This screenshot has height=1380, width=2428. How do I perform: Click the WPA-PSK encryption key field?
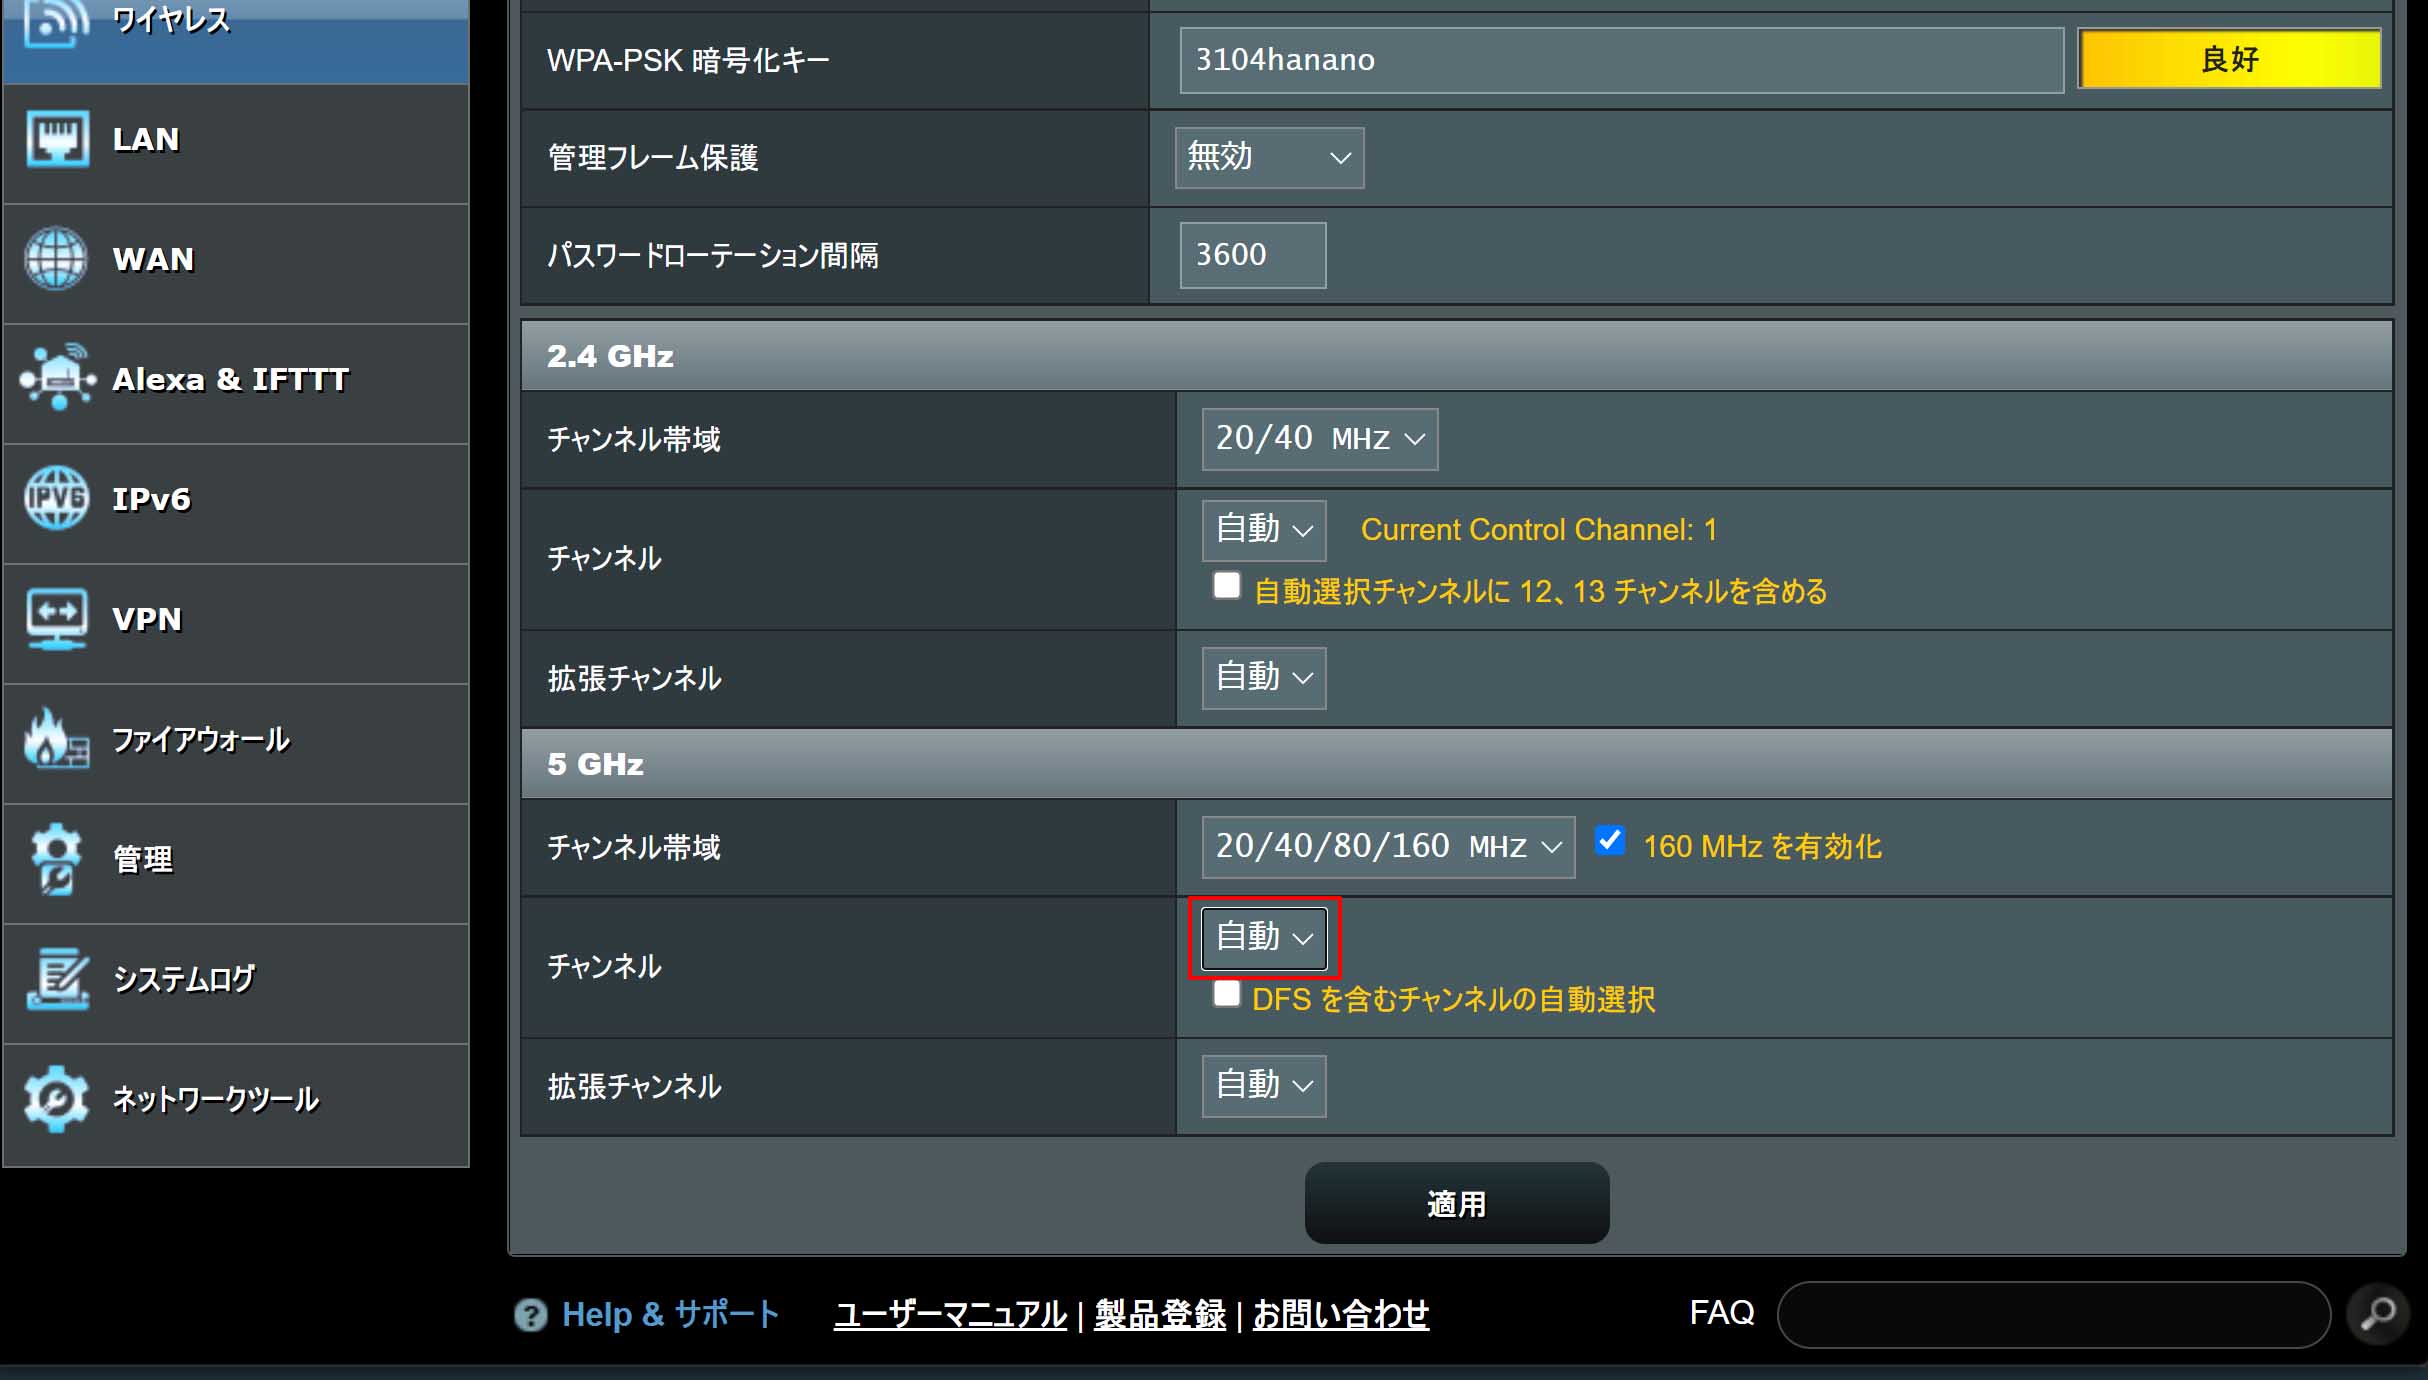pos(1620,60)
